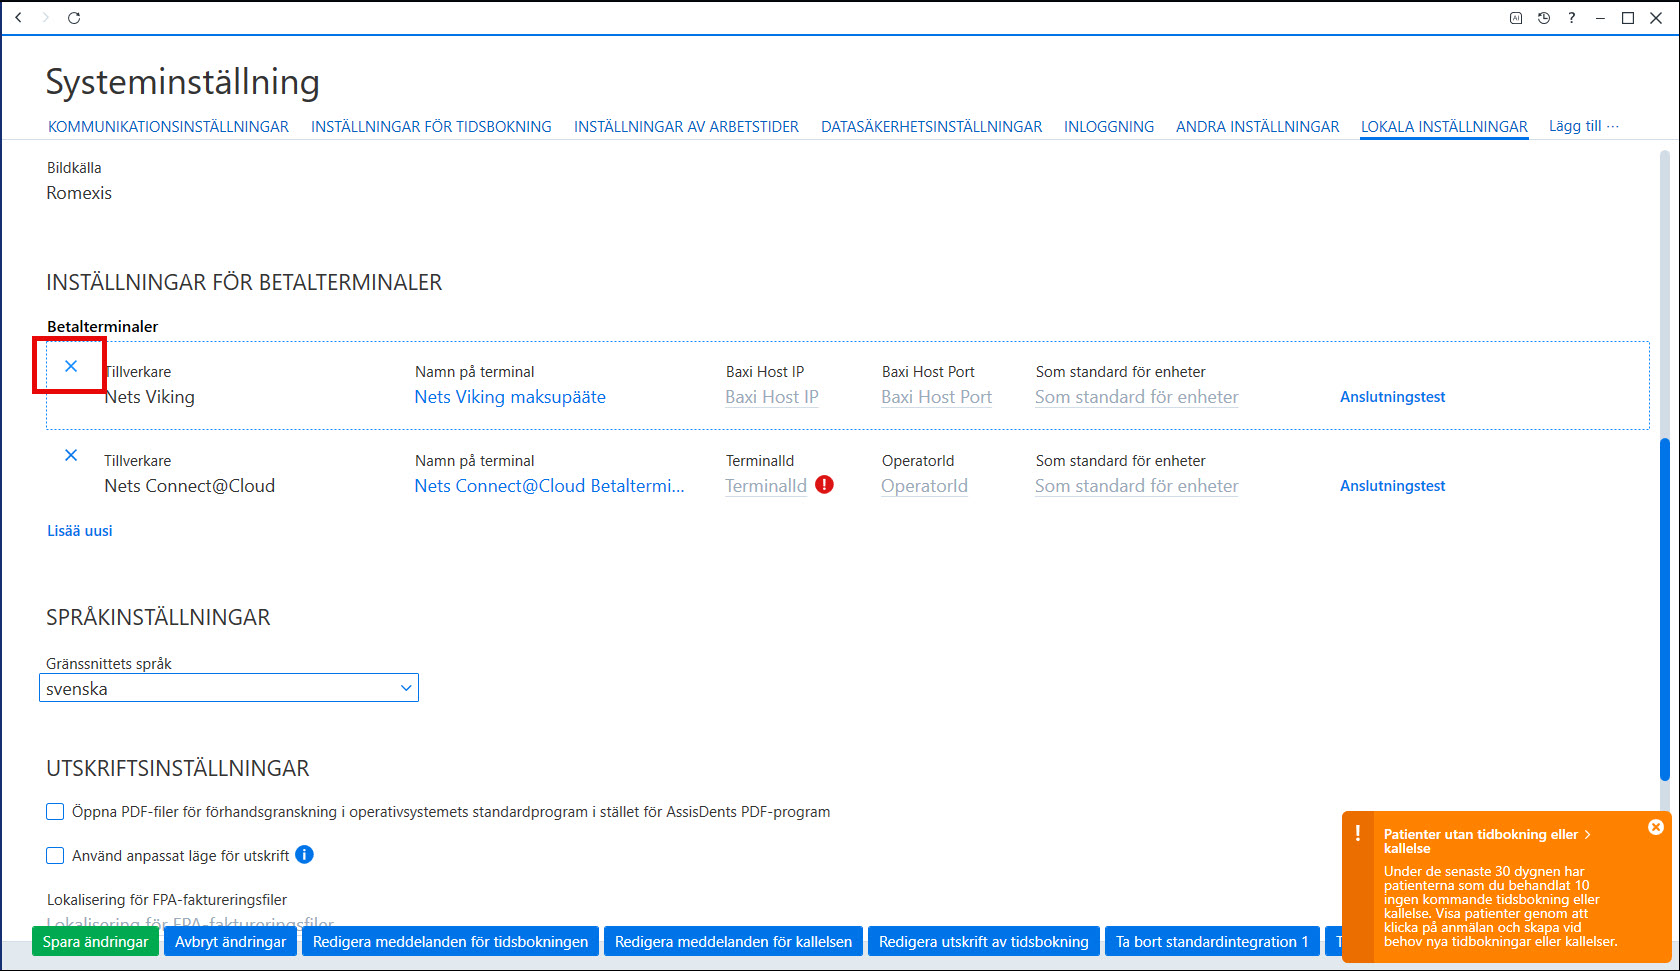Select Lokala inställningar tab

[1444, 127]
